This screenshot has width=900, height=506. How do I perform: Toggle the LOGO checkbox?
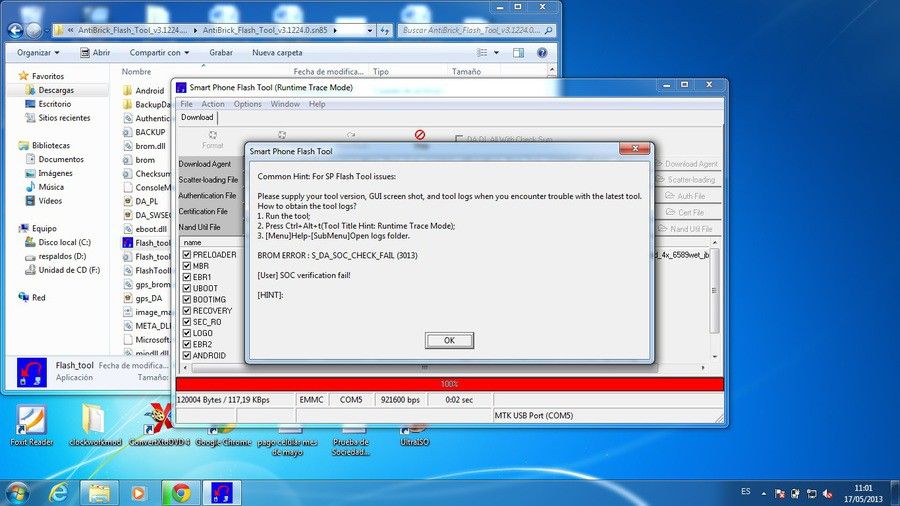[187, 333]
